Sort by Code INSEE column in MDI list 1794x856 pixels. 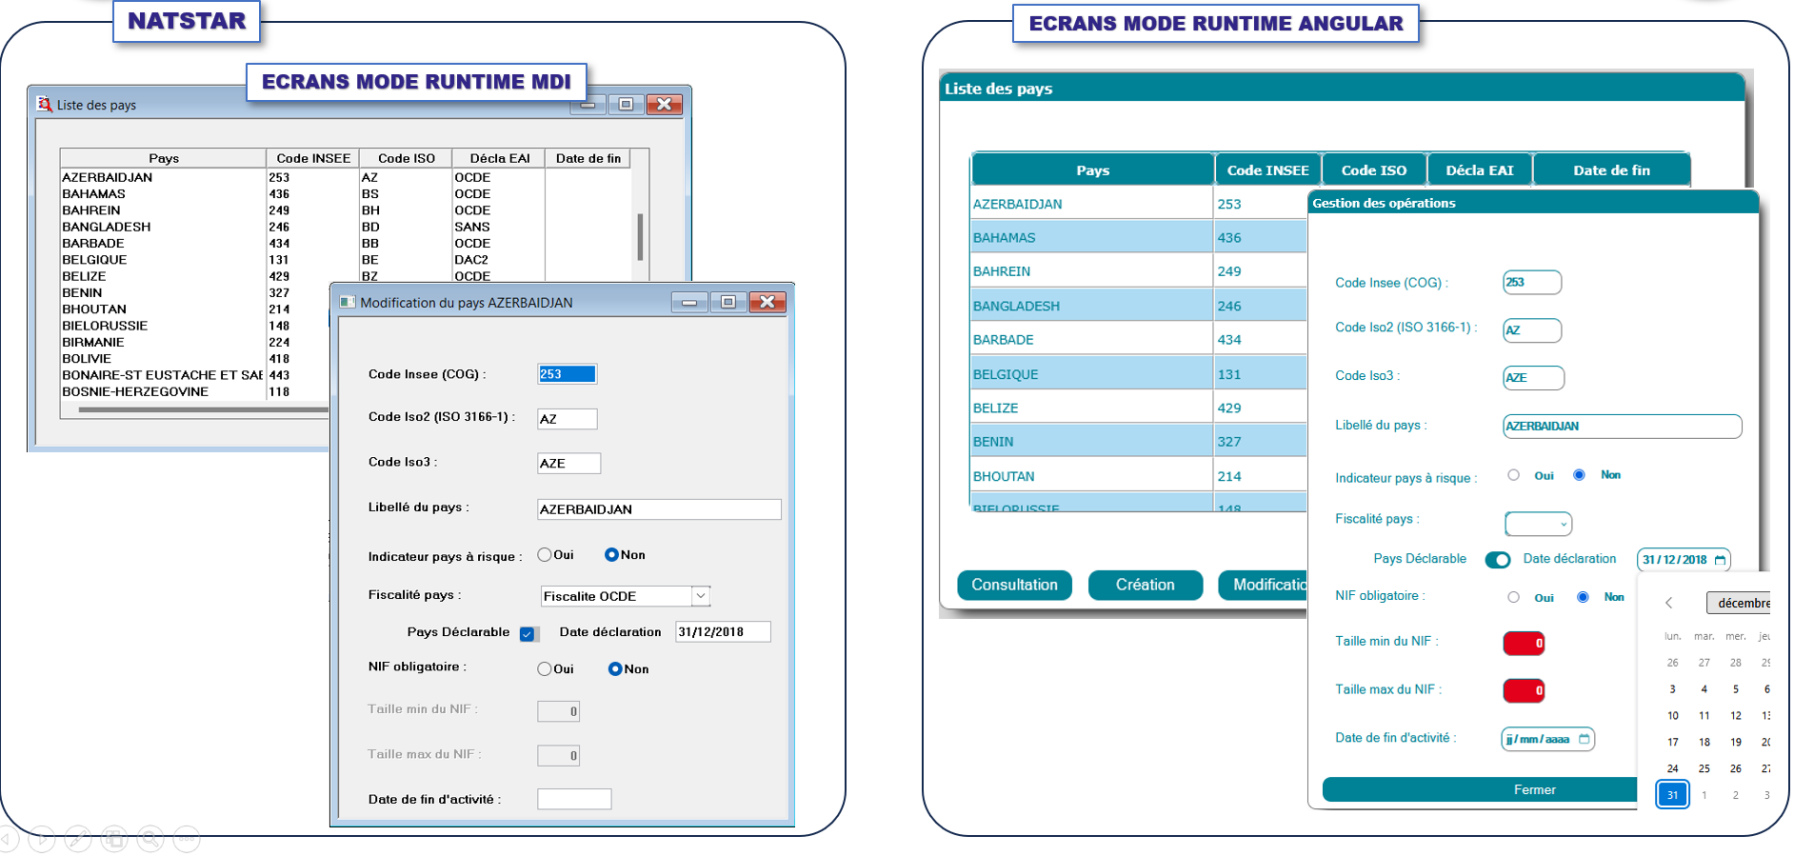[x=313, y=158]
